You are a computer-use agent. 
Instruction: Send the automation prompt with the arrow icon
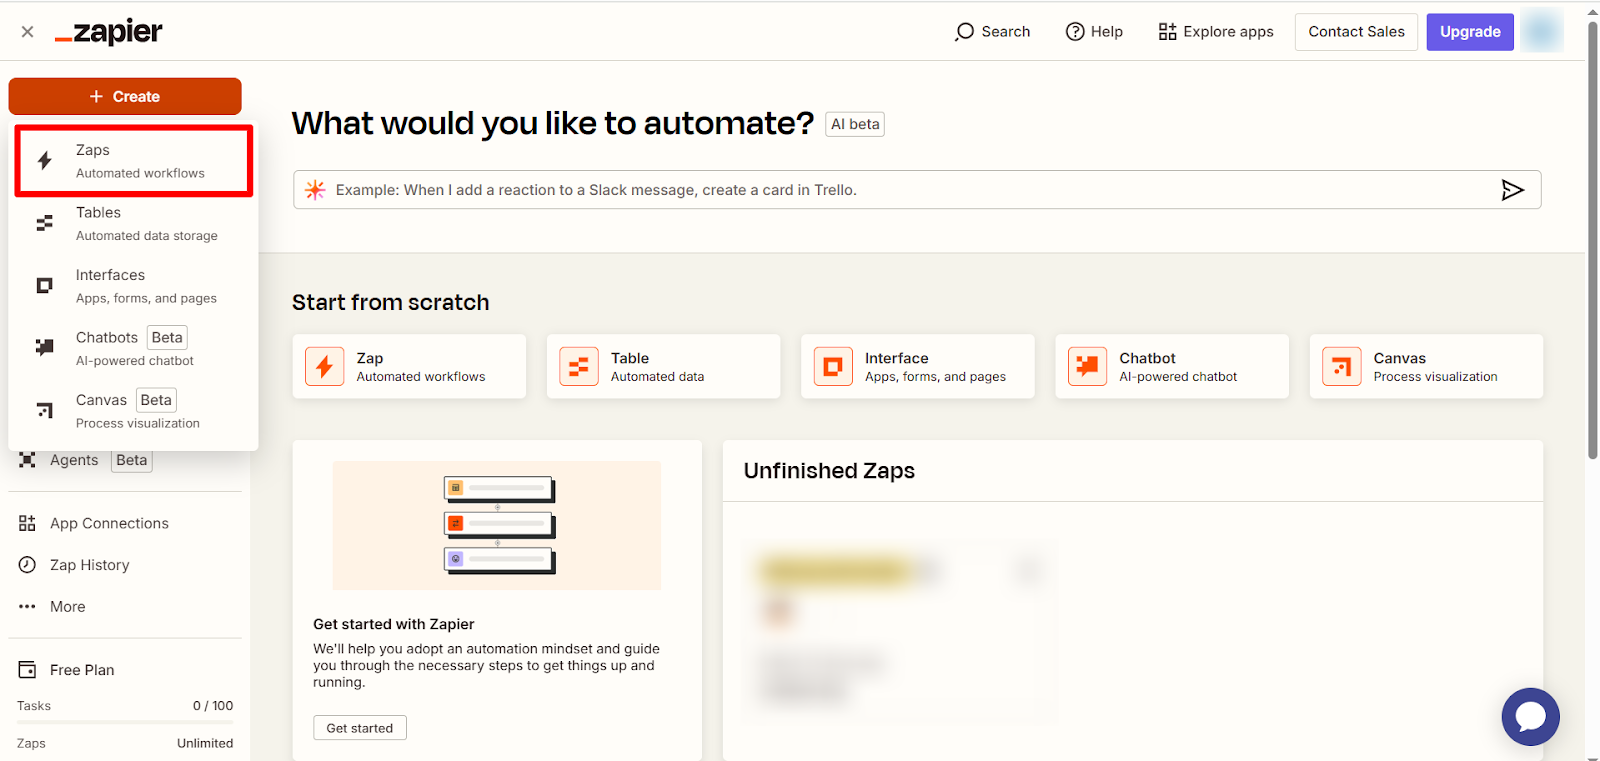(x=1512, y=190)
